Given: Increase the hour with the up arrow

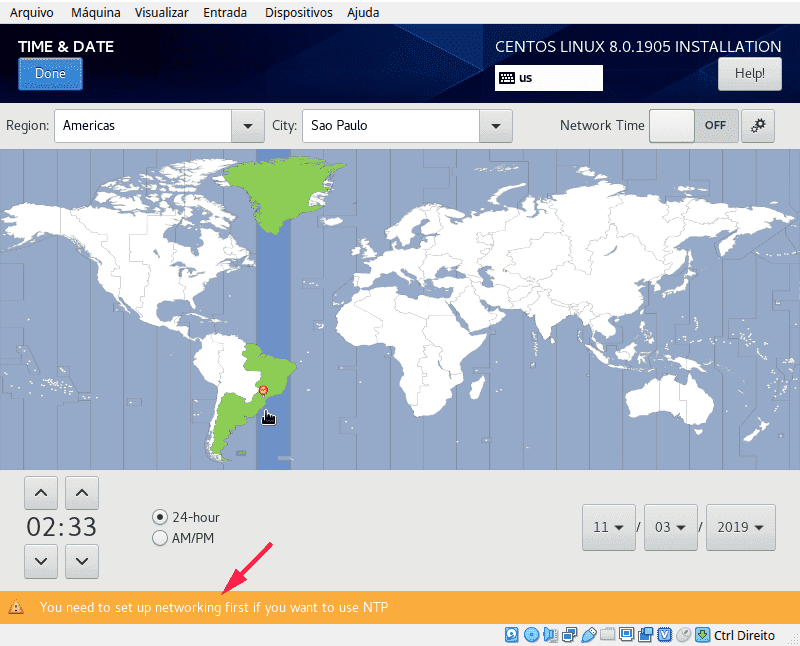Looking at the screenshot, I should 41,493.
